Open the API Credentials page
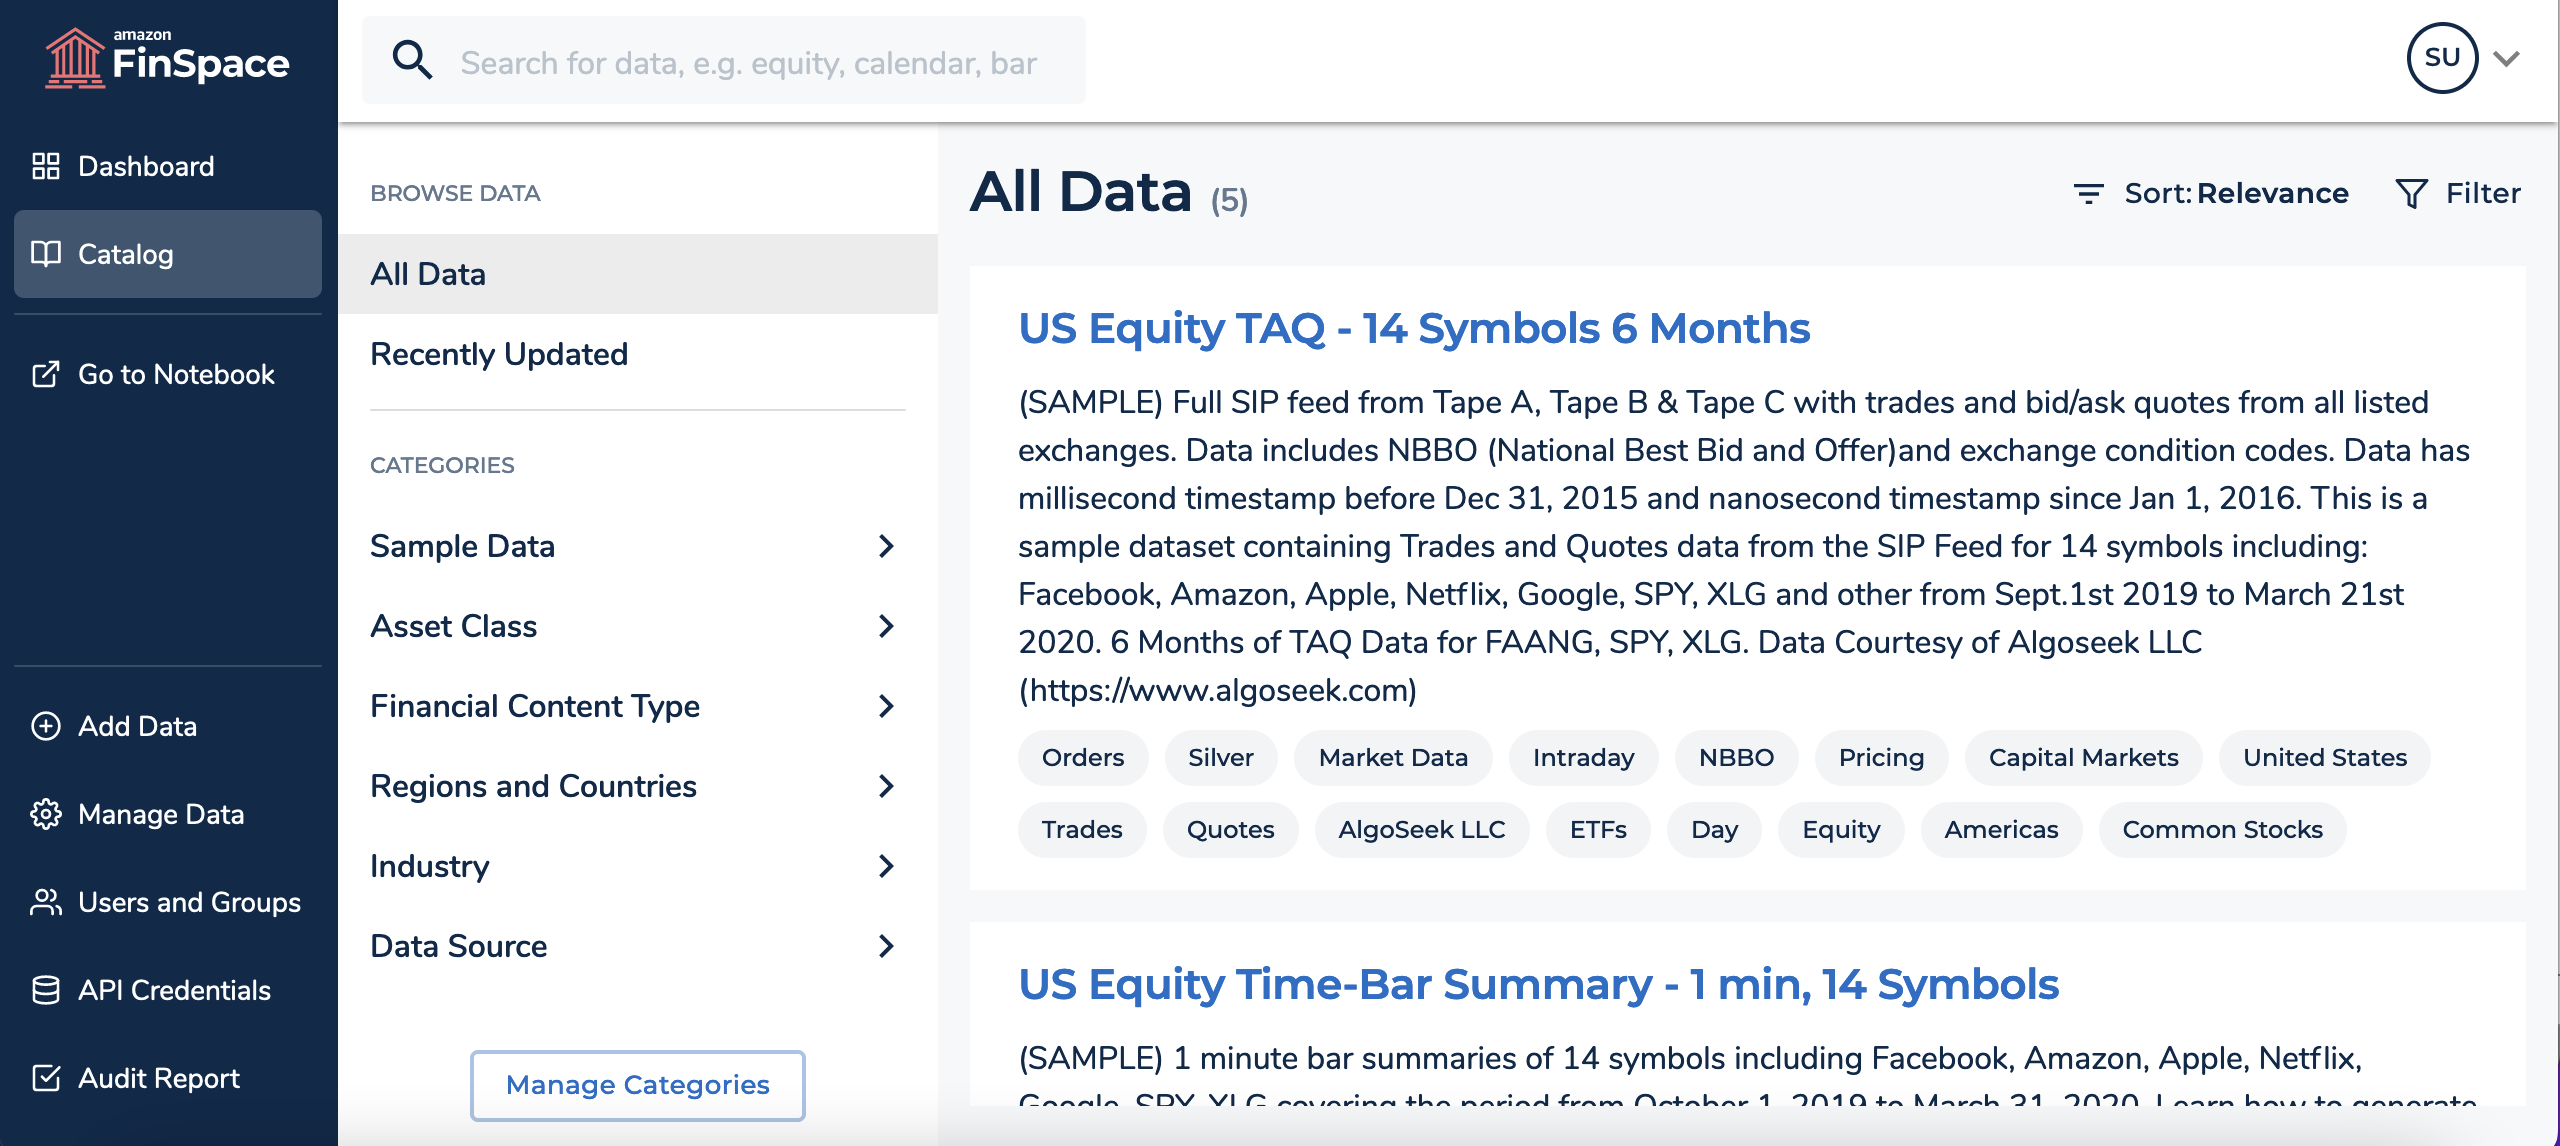This screenshot has height=1146, width=2560. pos(168,990)
